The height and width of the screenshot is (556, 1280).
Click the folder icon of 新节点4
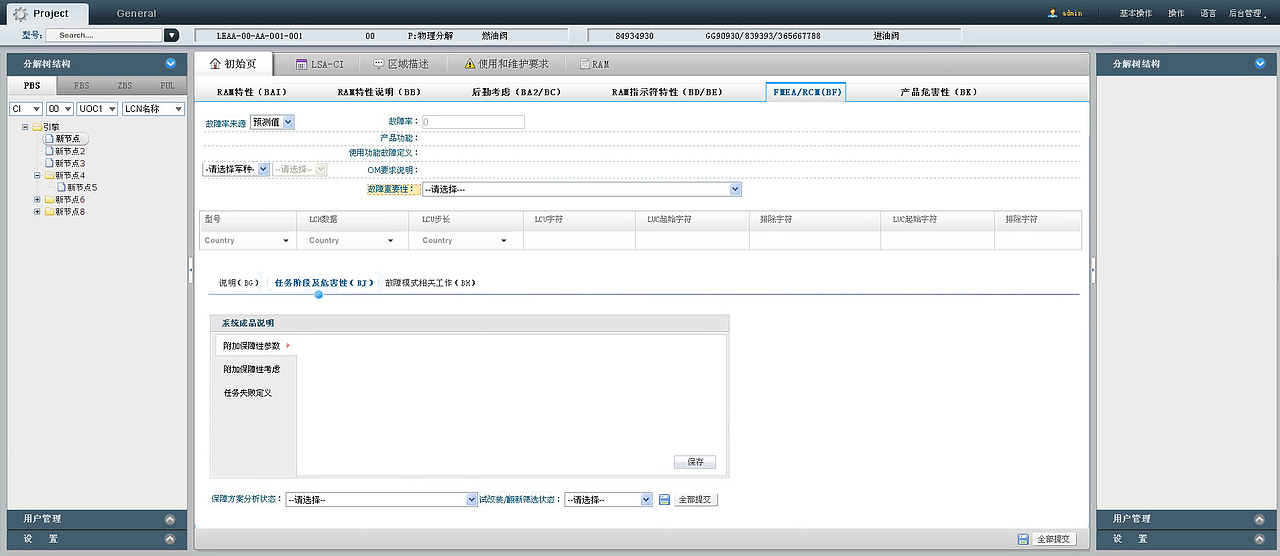click(x=49, y=175)
